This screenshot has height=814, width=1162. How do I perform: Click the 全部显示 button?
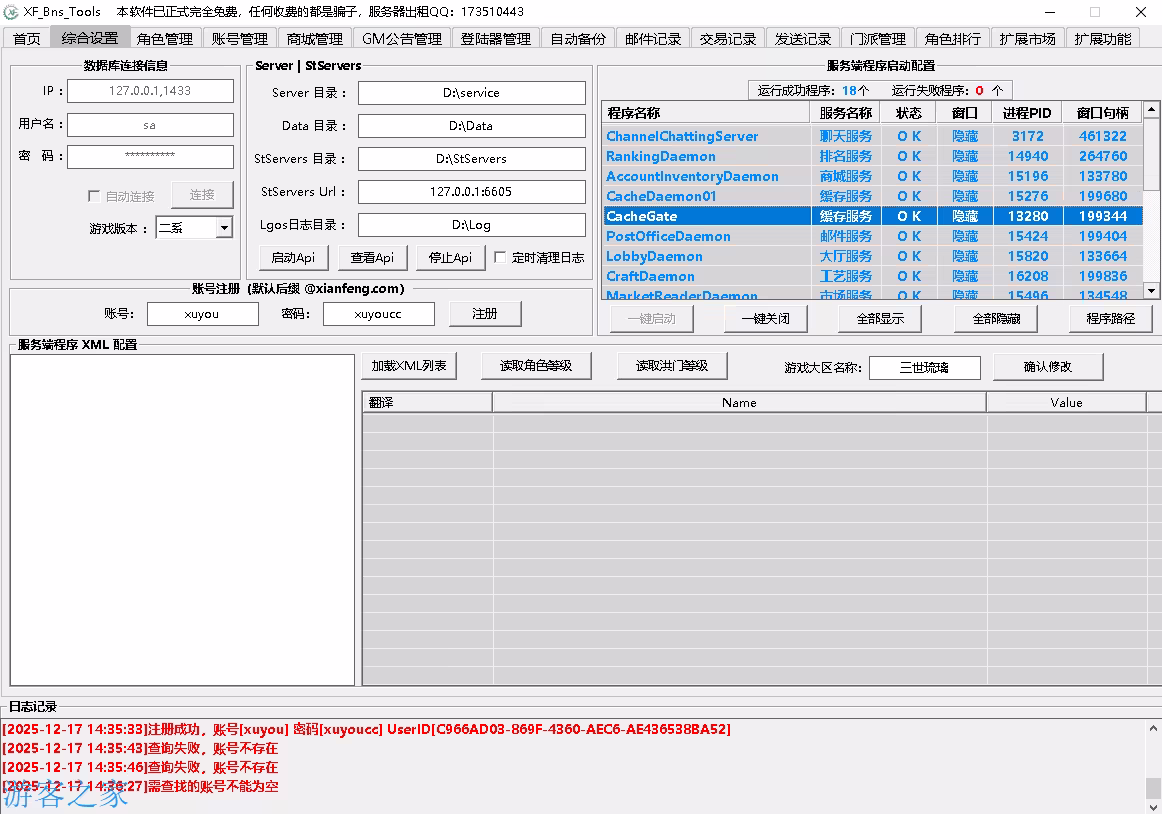pos(880,319)
